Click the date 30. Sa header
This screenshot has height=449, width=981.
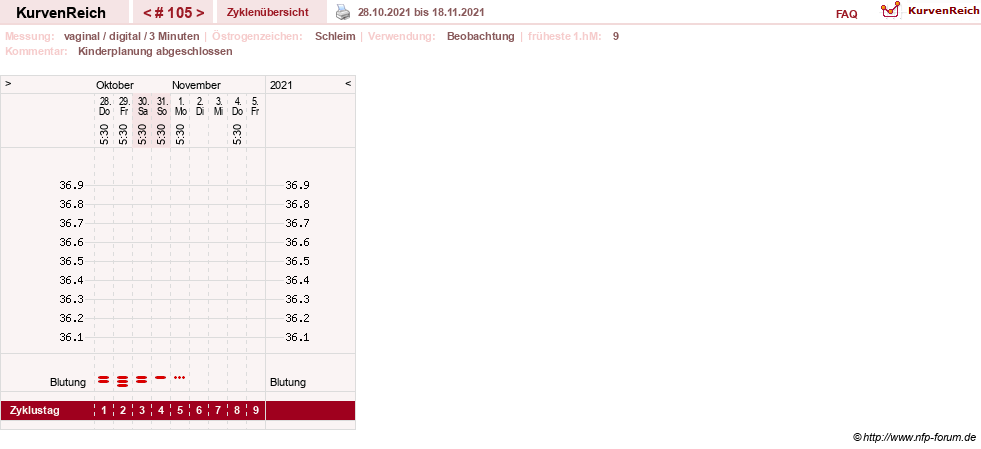143,106
